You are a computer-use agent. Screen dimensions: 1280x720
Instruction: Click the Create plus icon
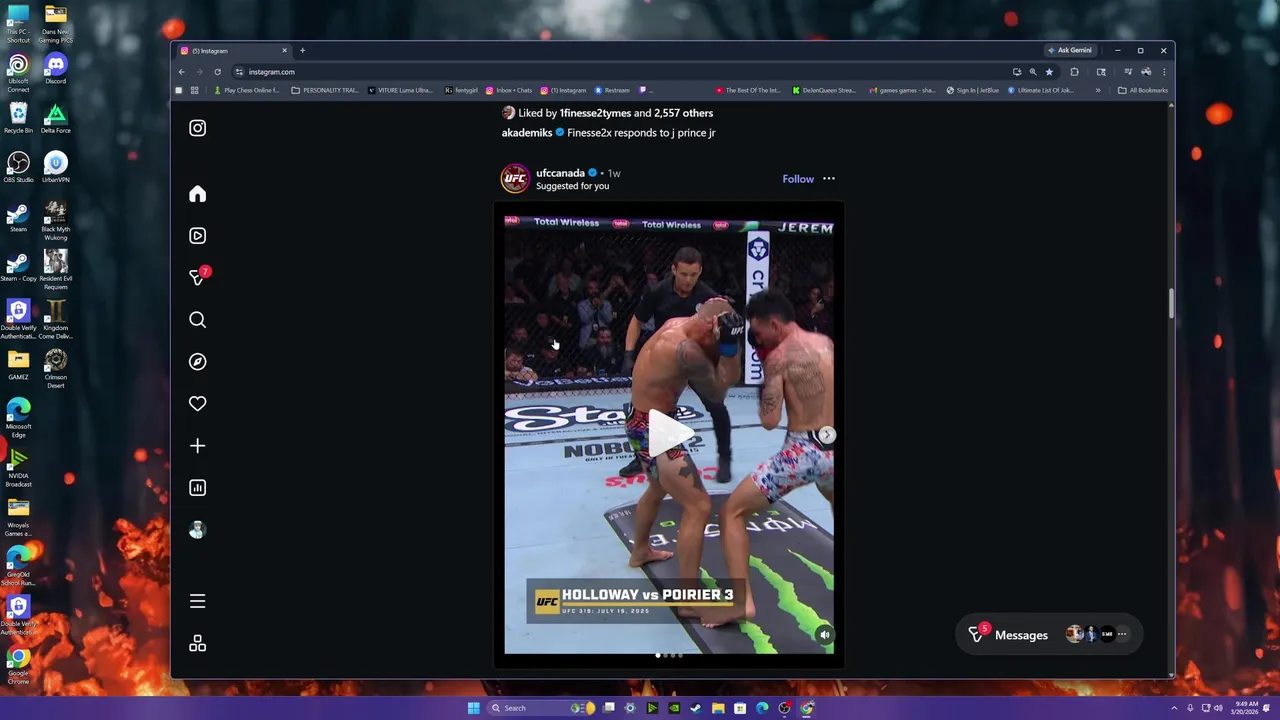[x=197, y=446]
